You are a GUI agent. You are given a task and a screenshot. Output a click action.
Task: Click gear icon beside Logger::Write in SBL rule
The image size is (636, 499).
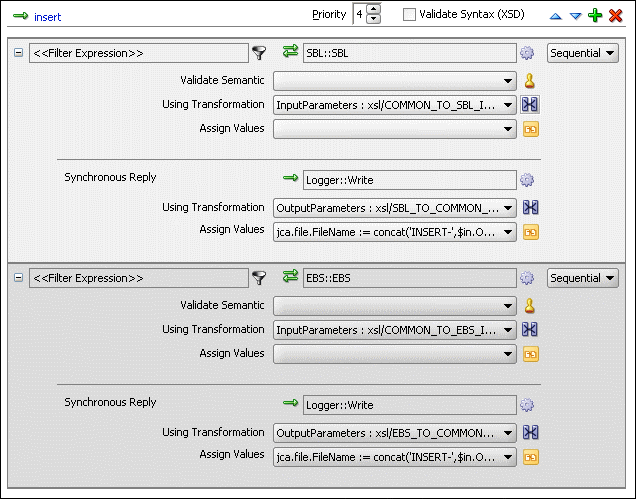pyautogui.click(x=527, y=180)
